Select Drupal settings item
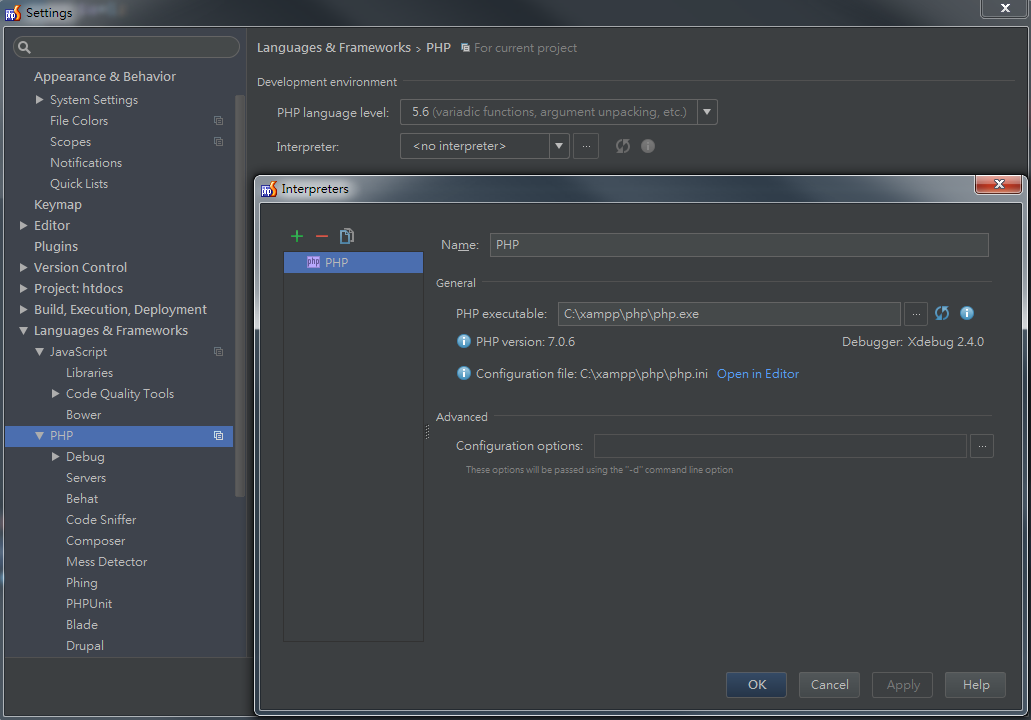The image size is (1031, 720). click(85, 646)
